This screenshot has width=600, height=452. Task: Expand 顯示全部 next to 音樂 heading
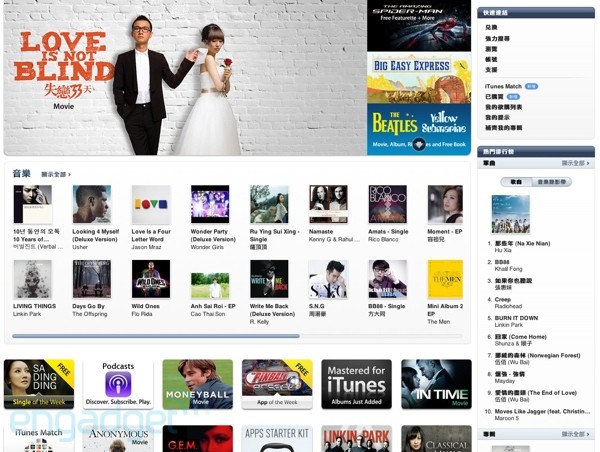click(56, 175)
